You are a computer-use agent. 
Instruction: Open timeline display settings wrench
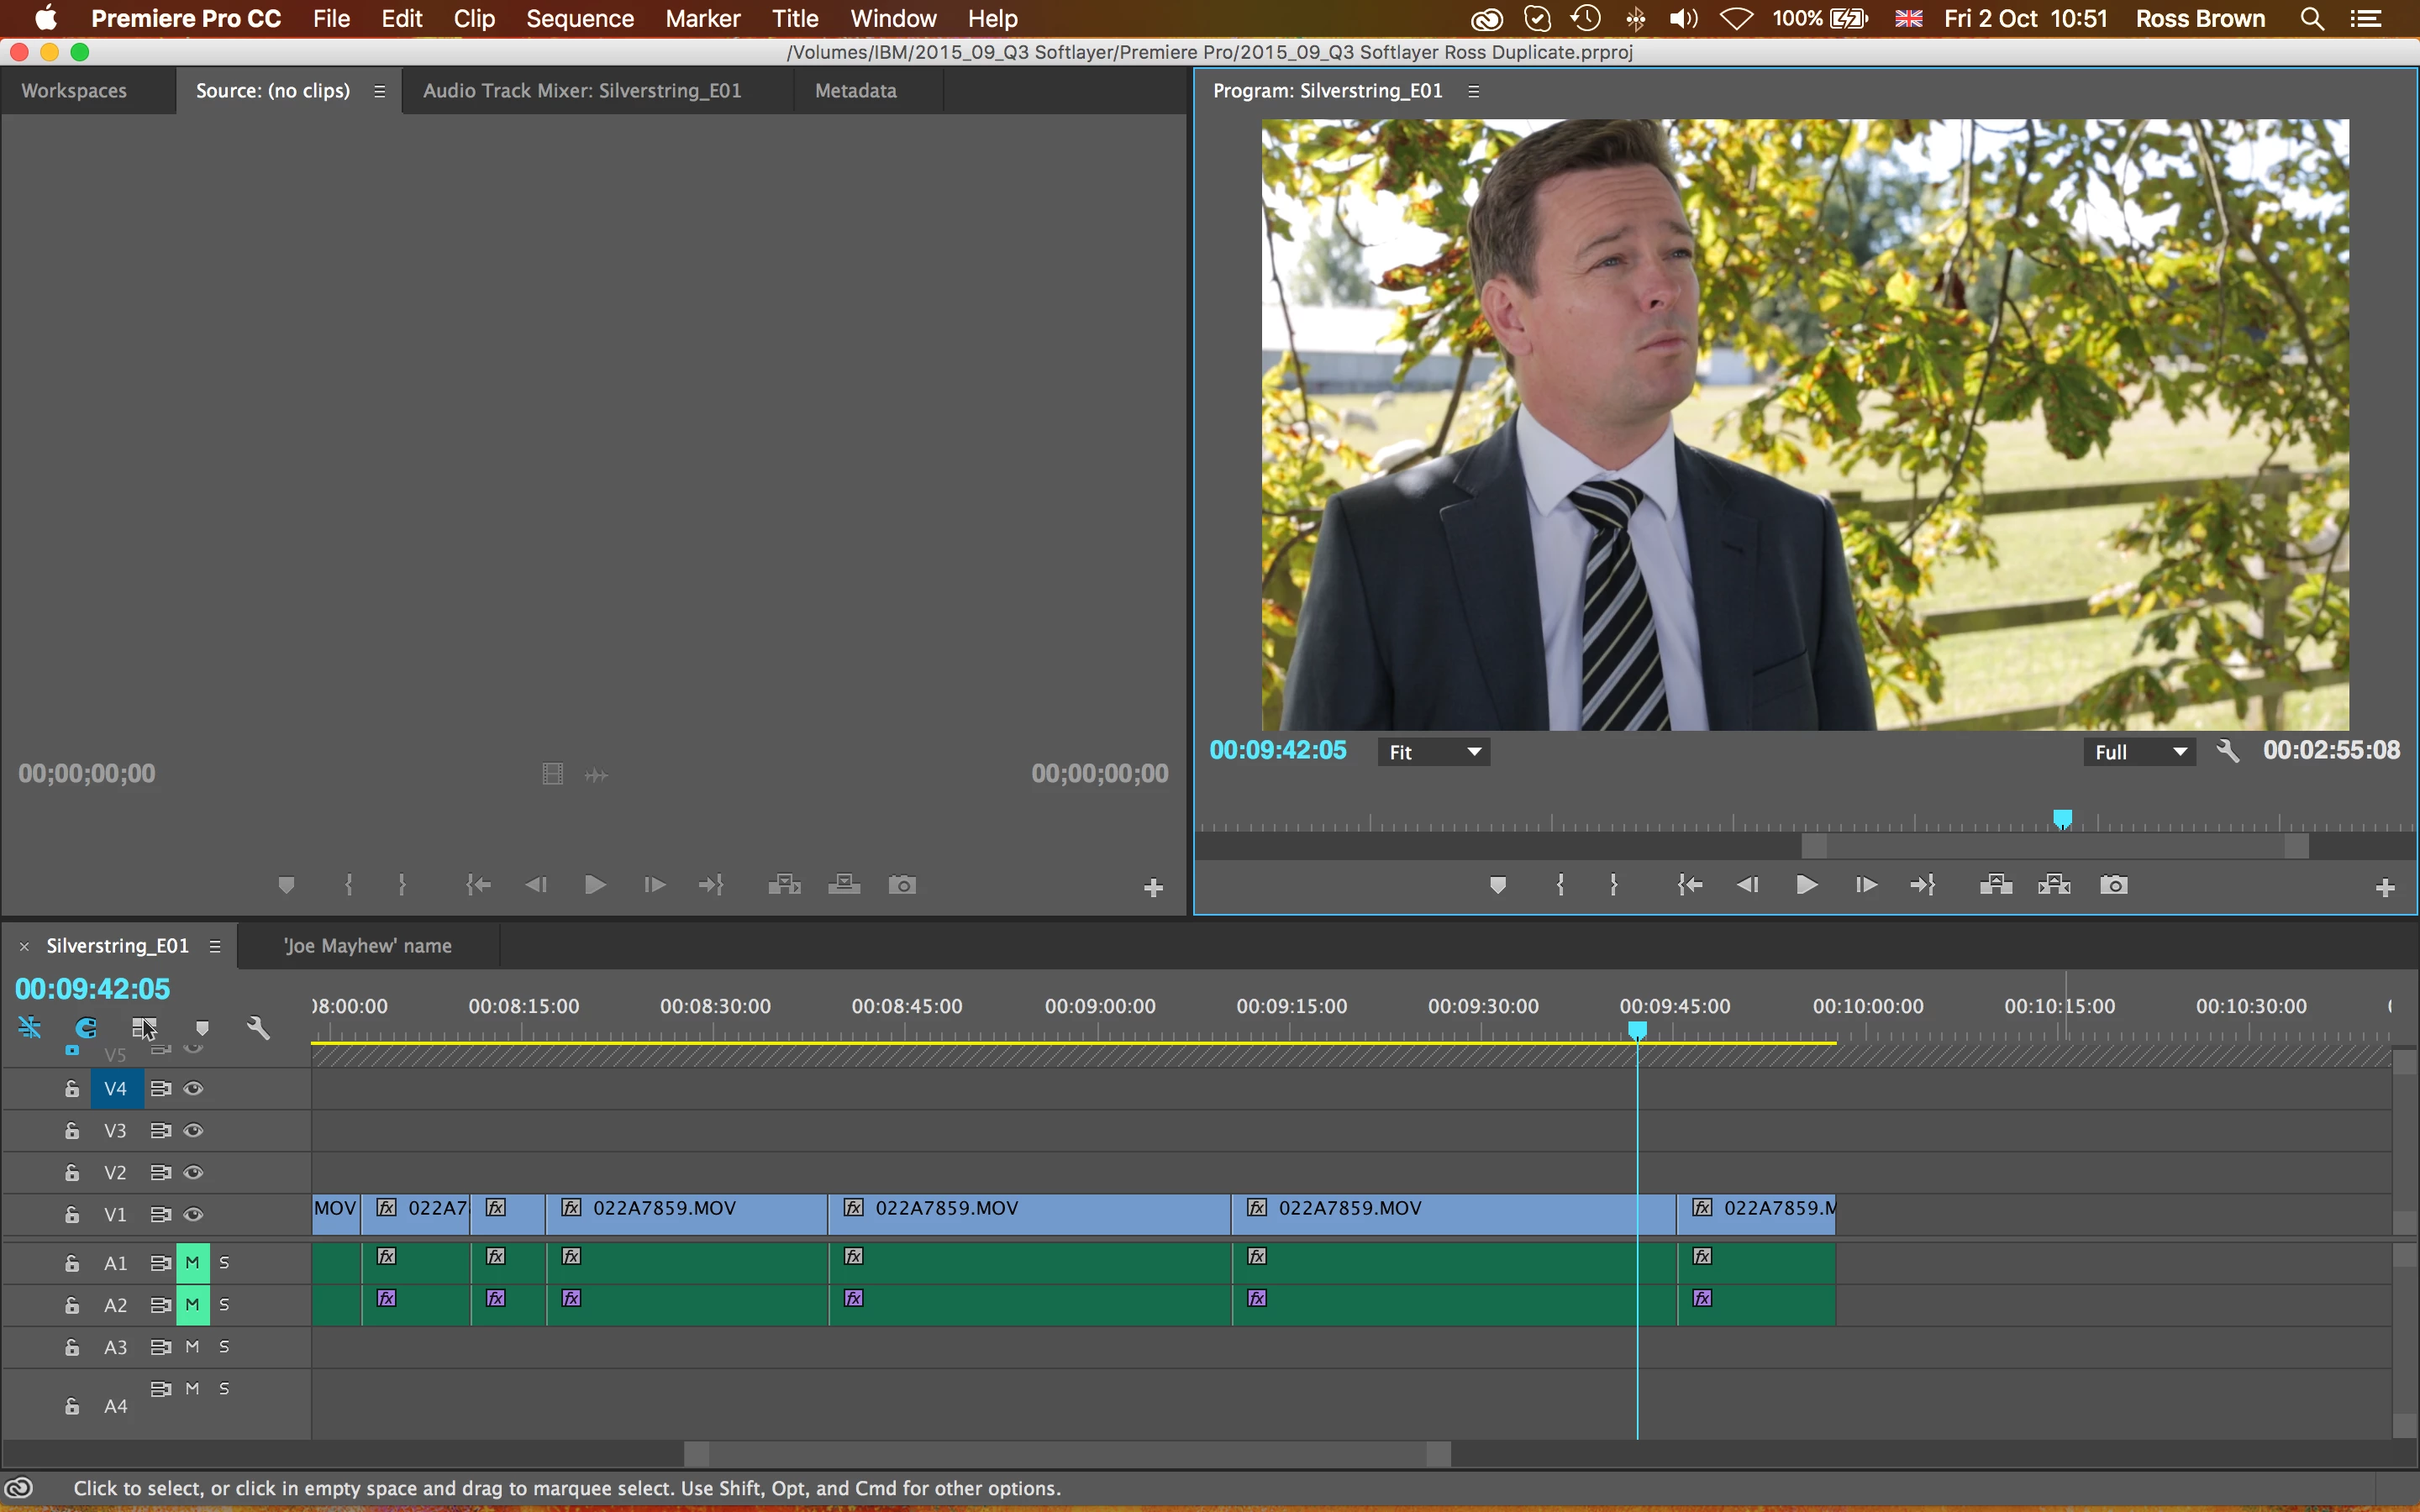coord(258,1027)
